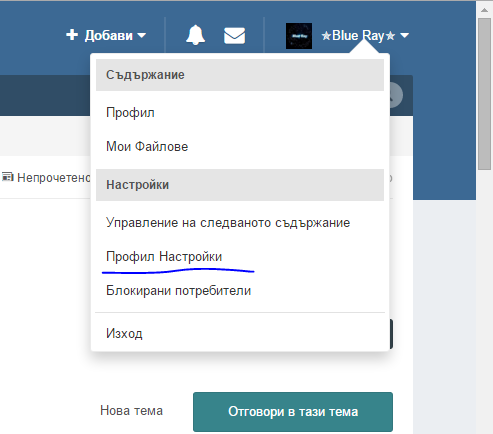Open the notifications bell icon
493x434 pixels.
pos(195,35)
